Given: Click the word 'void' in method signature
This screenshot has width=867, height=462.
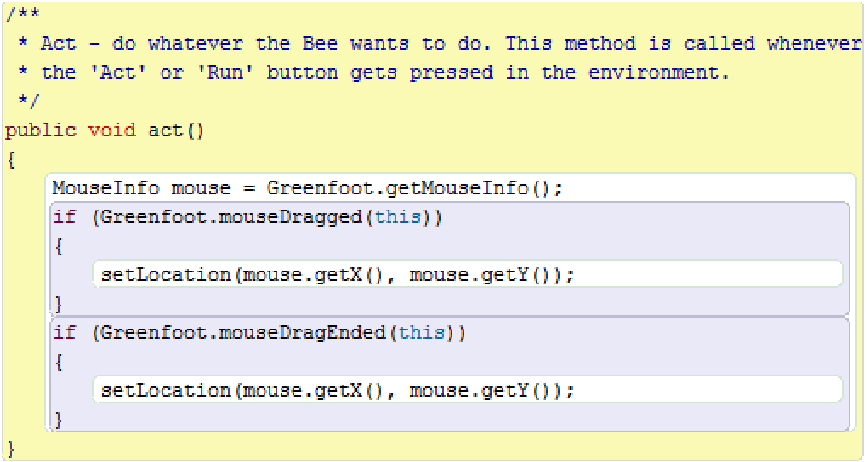Looking at the screenshot, I should (x=112, y=130).
